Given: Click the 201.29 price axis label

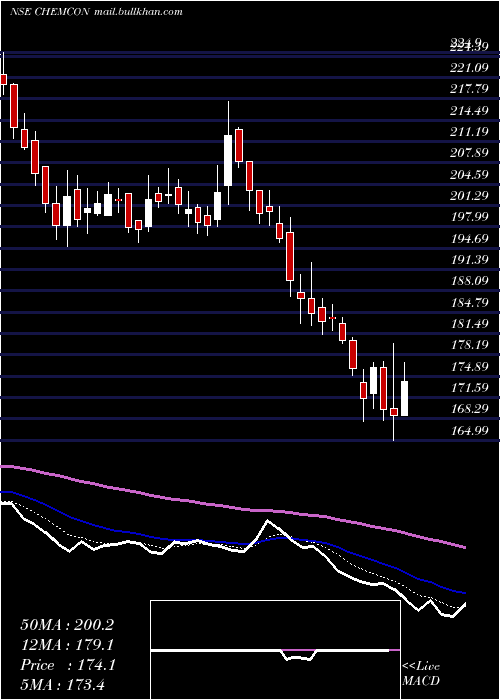Looking at the screenshot, I should [469, 196].
